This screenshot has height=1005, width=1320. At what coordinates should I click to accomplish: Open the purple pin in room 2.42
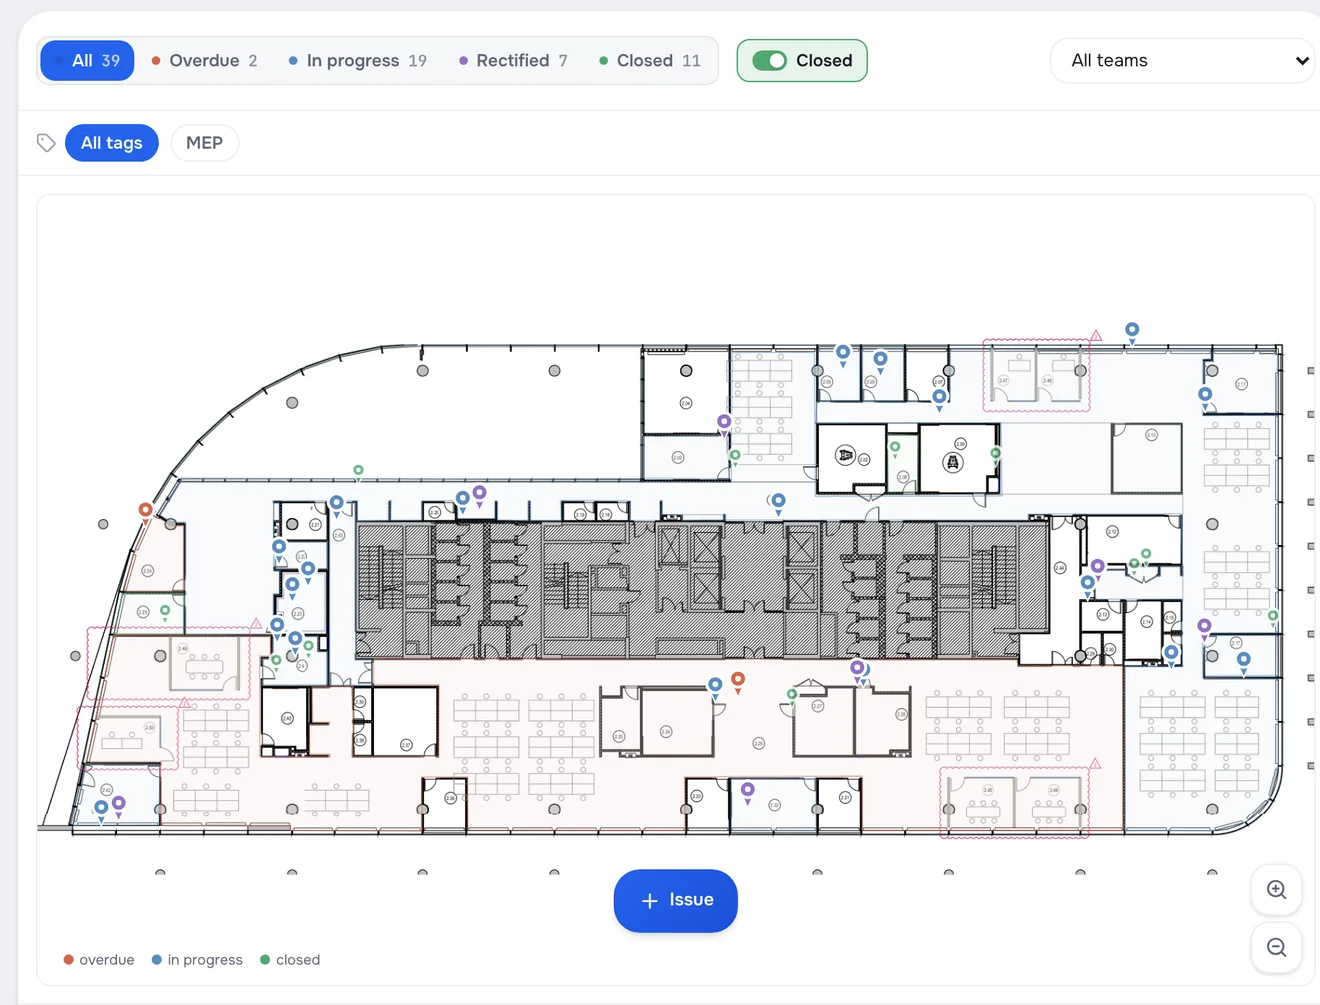tap(119, 805)
